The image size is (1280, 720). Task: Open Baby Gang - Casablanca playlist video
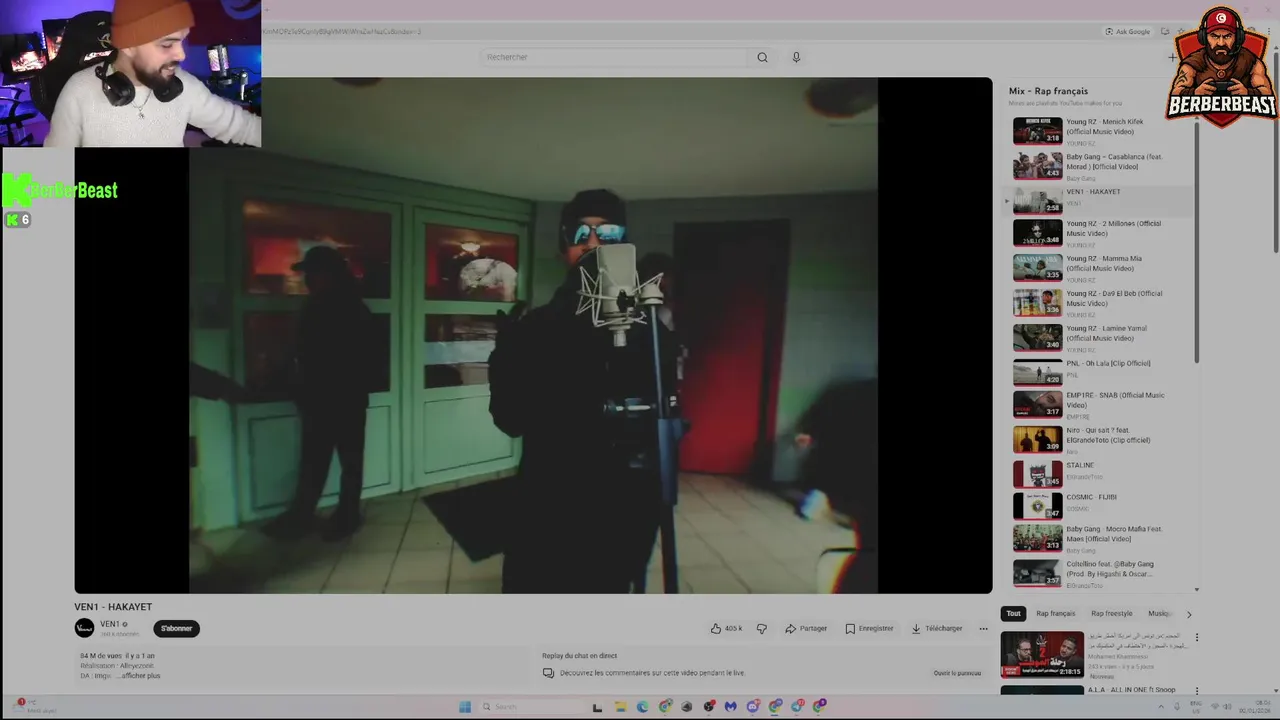(1100, 166)
